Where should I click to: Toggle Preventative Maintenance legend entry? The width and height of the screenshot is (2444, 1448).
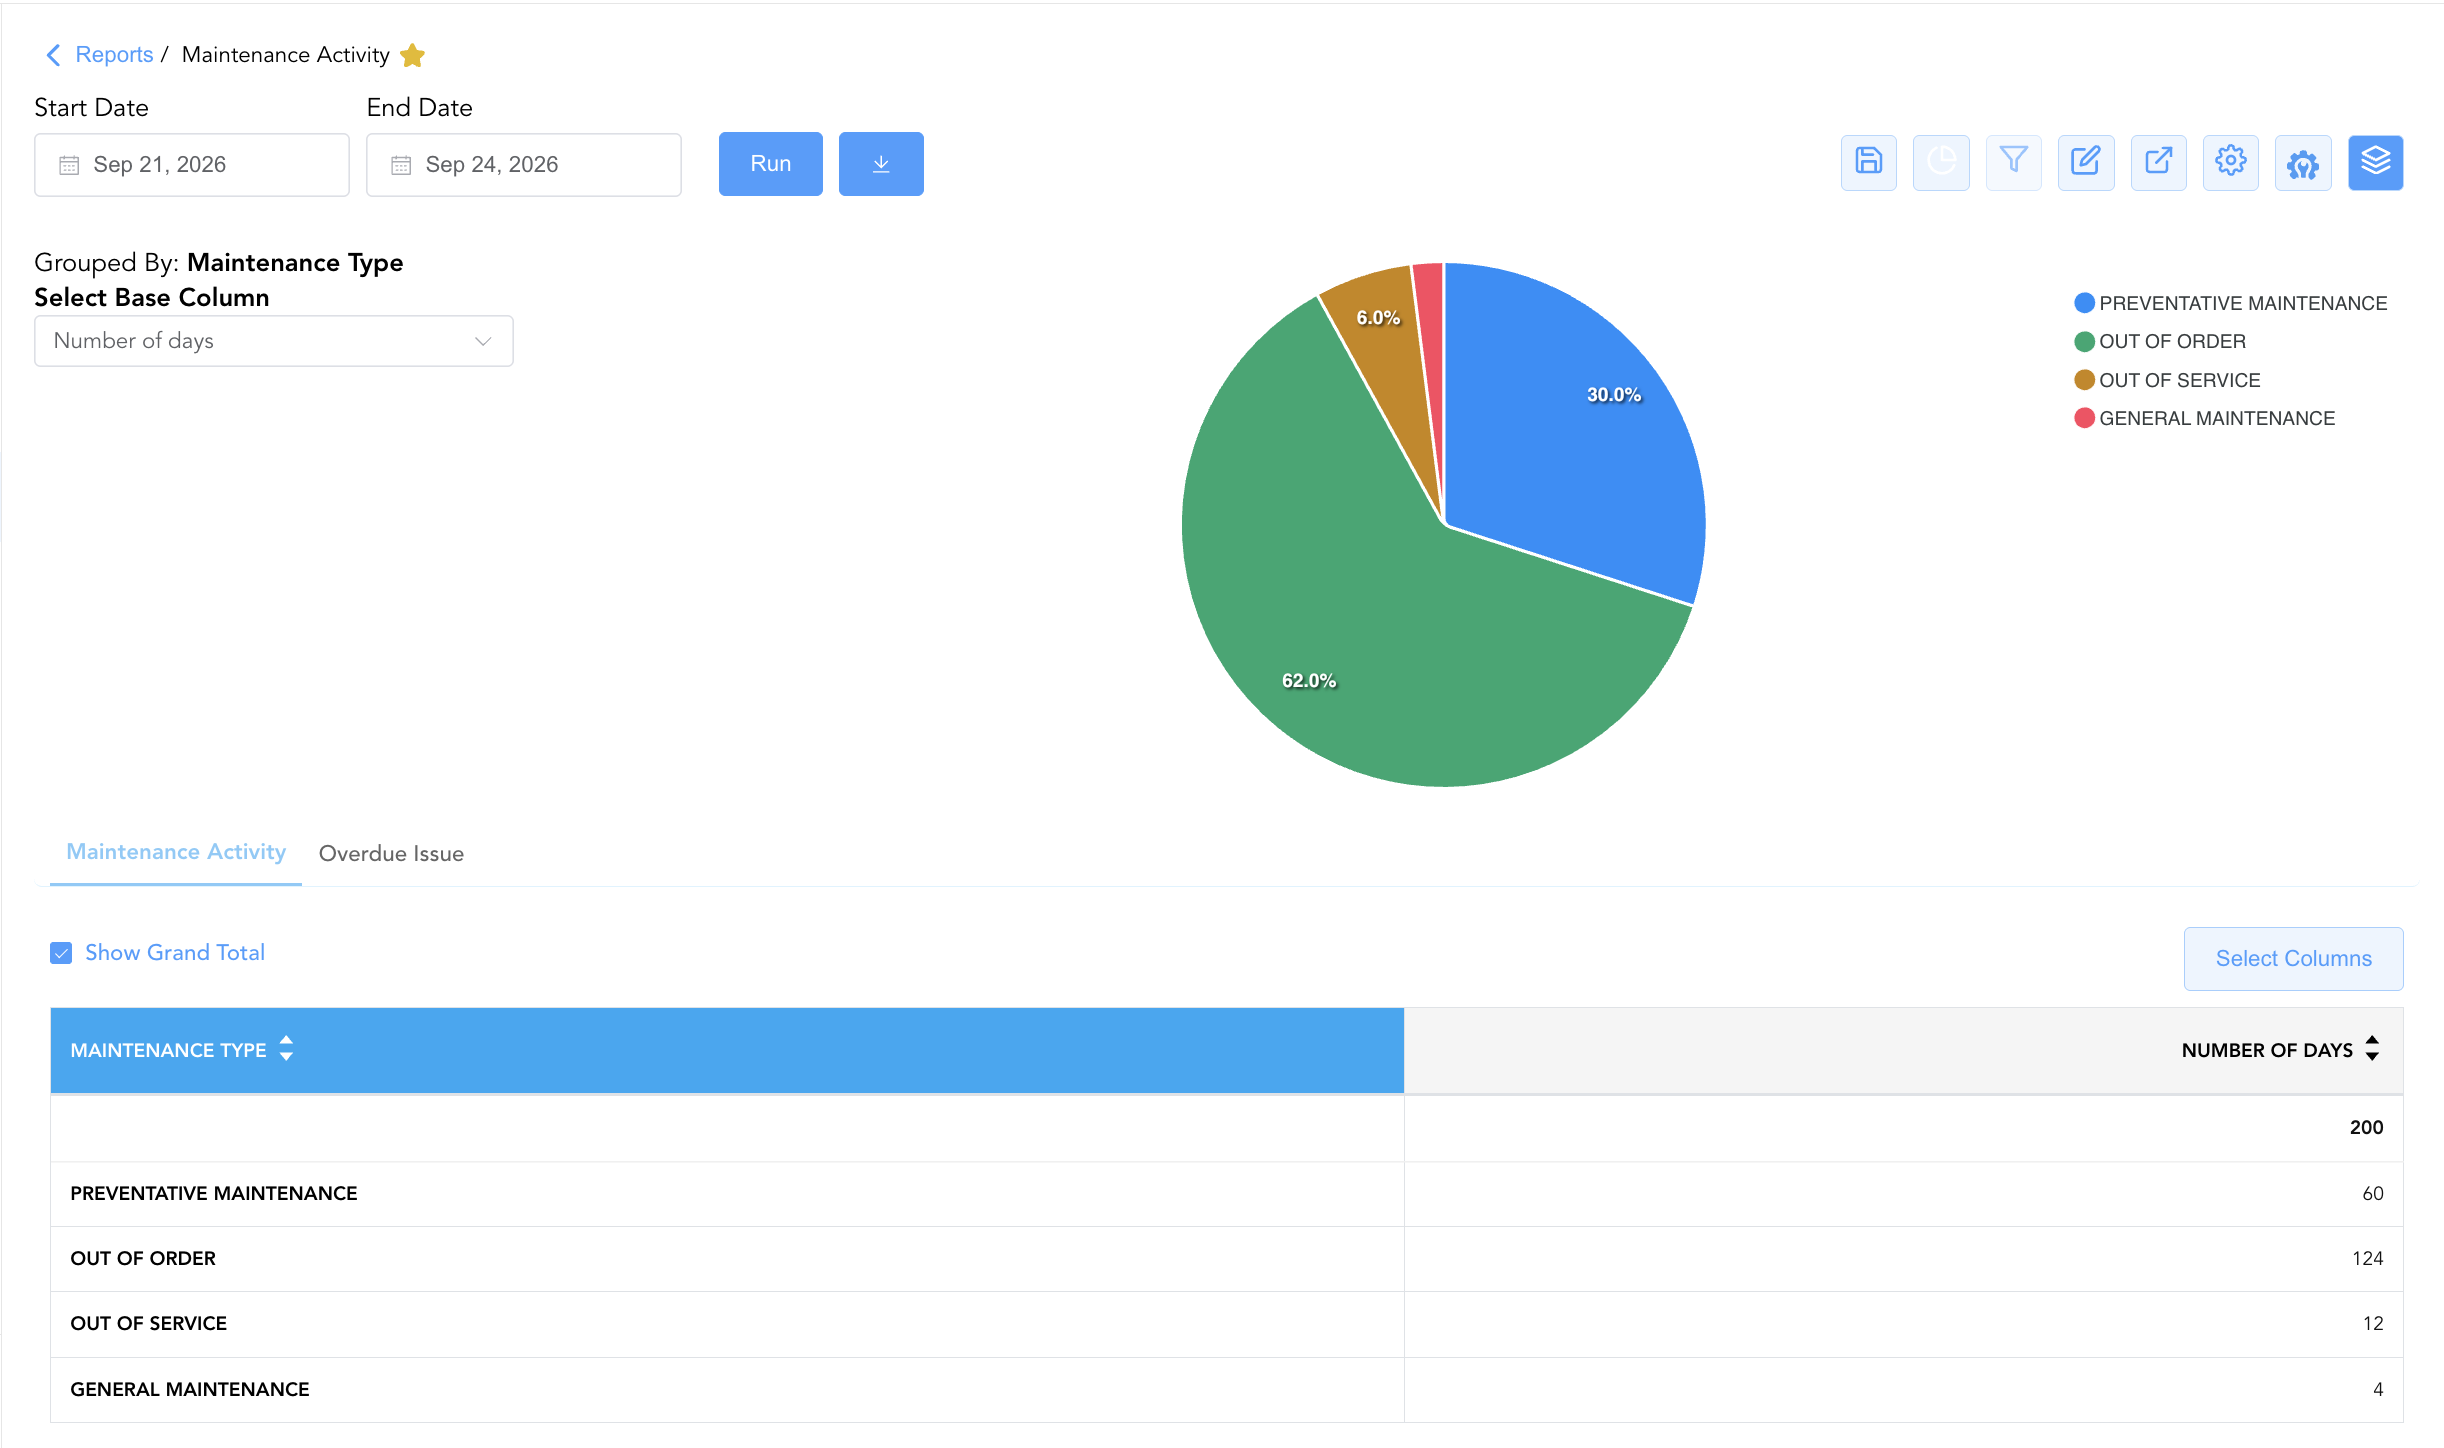(x=2231, y=303)
